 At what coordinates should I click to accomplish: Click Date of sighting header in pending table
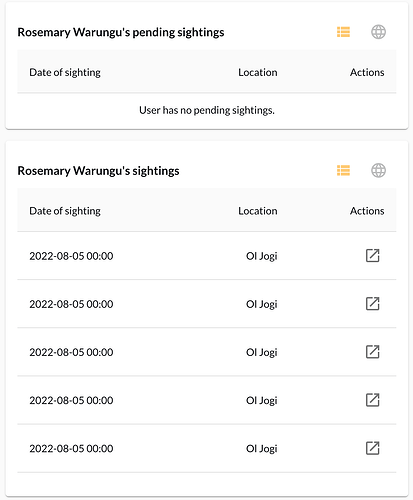(x=65, y=72)
